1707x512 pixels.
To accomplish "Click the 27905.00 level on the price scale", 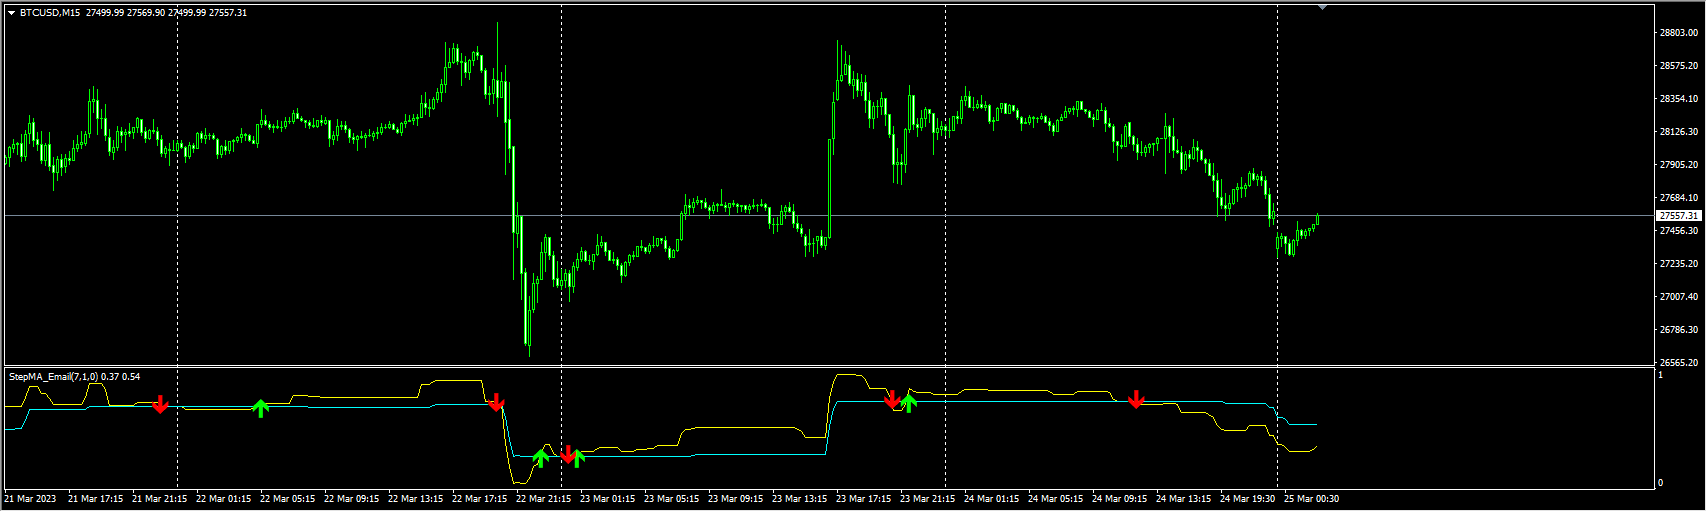I will click(x=1678, y=165).
